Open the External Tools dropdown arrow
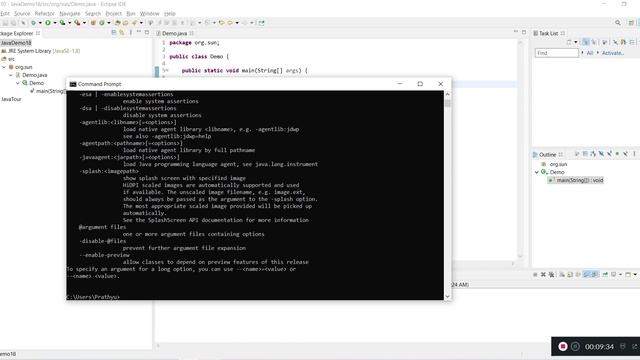Viewport: 640px width, 360px height. [84, 23]
